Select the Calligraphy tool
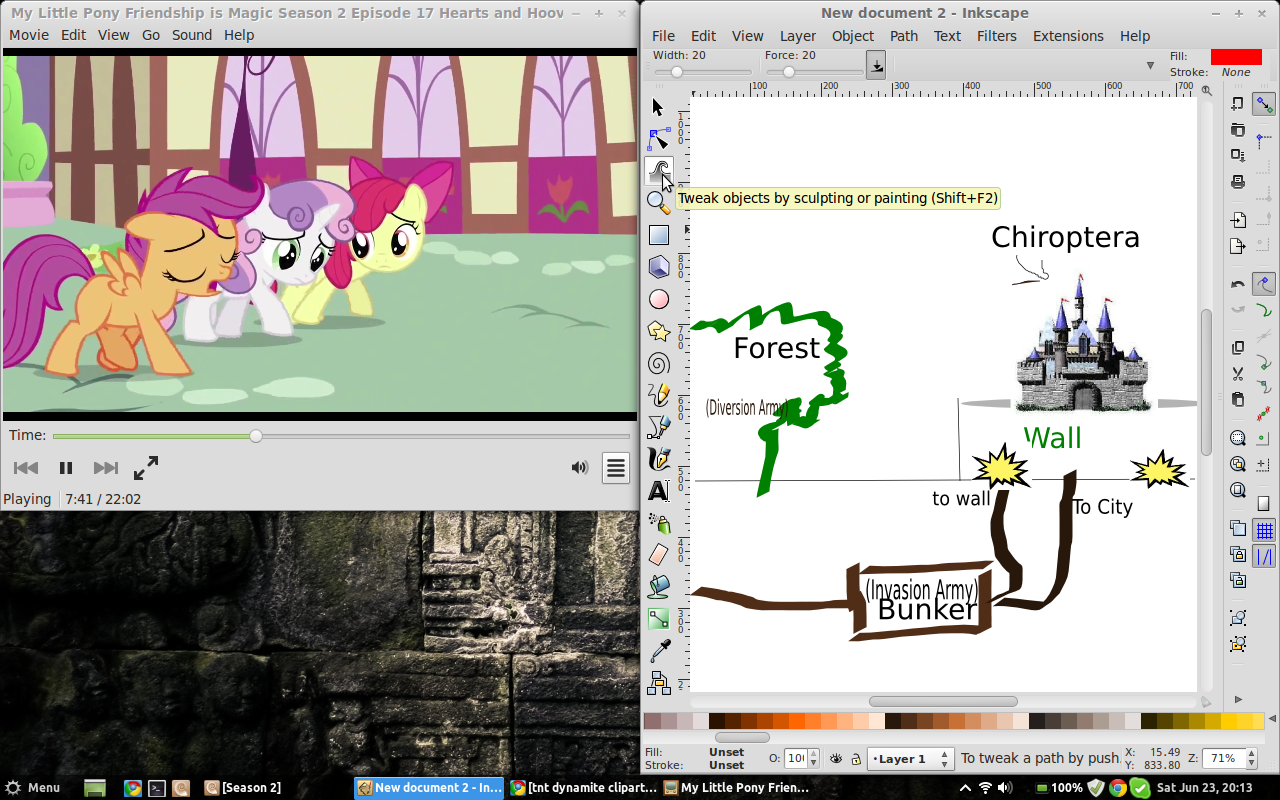 pos(658,459)
